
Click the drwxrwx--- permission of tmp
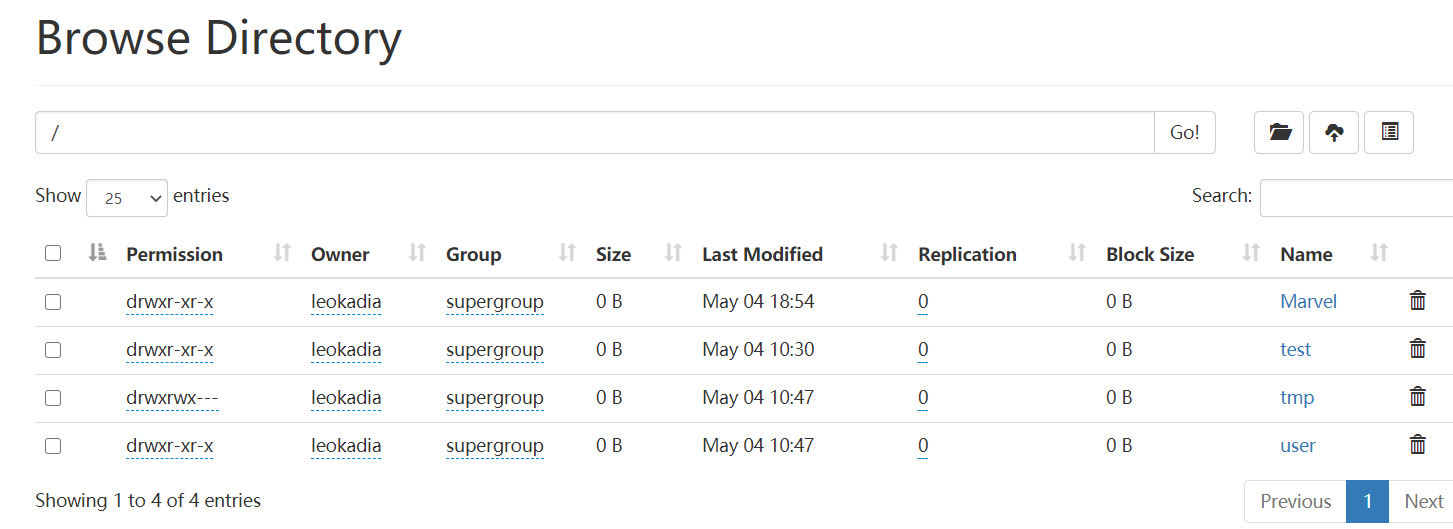[x=172, y=397]
